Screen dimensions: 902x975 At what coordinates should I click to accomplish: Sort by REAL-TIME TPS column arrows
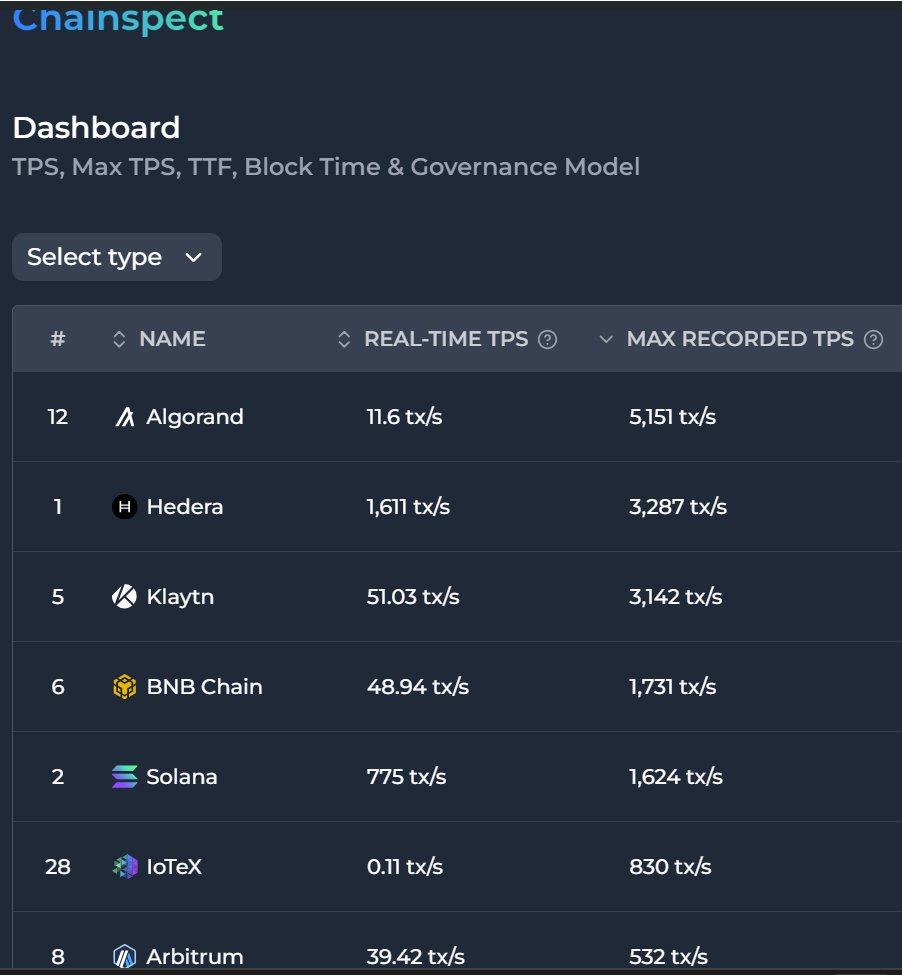[x=344, y=339]
